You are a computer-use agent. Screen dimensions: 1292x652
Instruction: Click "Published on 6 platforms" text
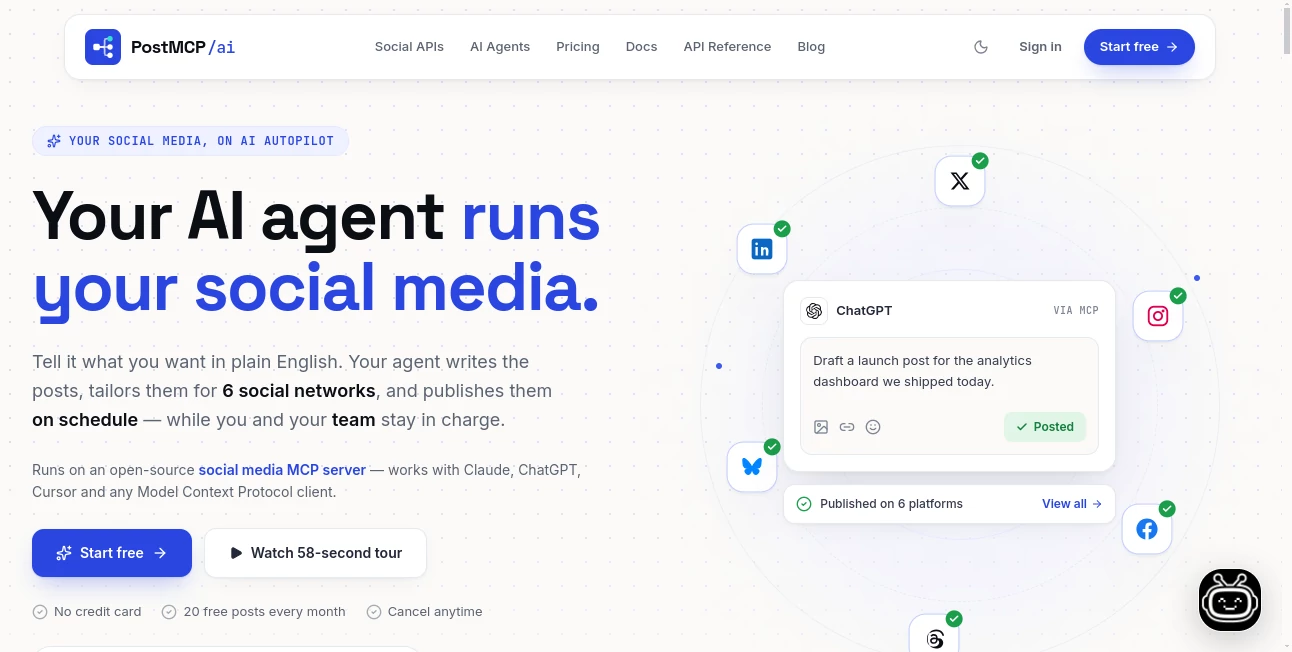tap(891, 504)
